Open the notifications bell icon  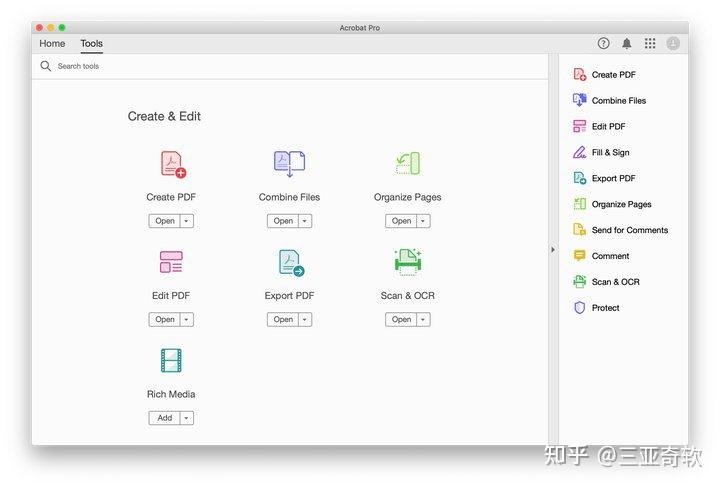point(627,44)
